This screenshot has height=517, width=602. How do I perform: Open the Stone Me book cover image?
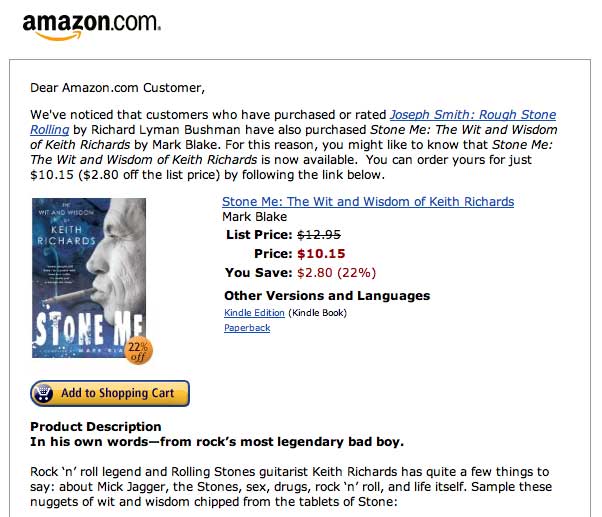tap(89, 277)
